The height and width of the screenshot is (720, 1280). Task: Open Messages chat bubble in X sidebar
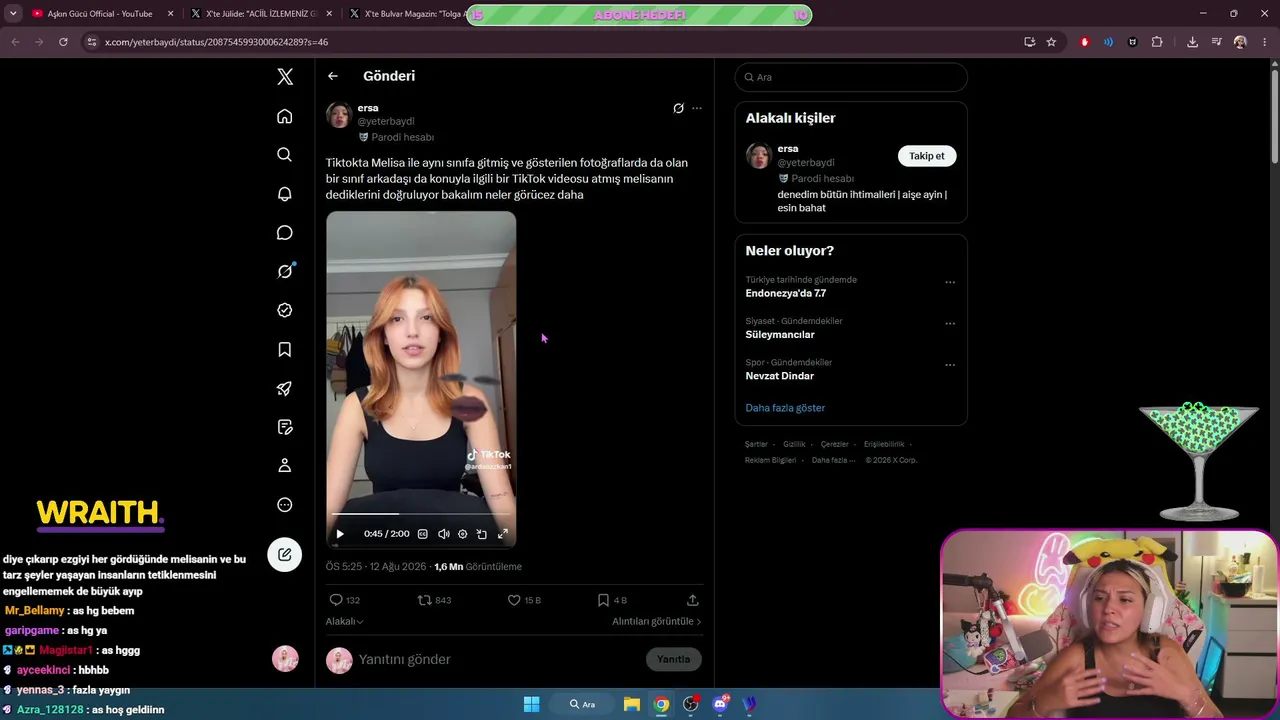tap(285, 233)
